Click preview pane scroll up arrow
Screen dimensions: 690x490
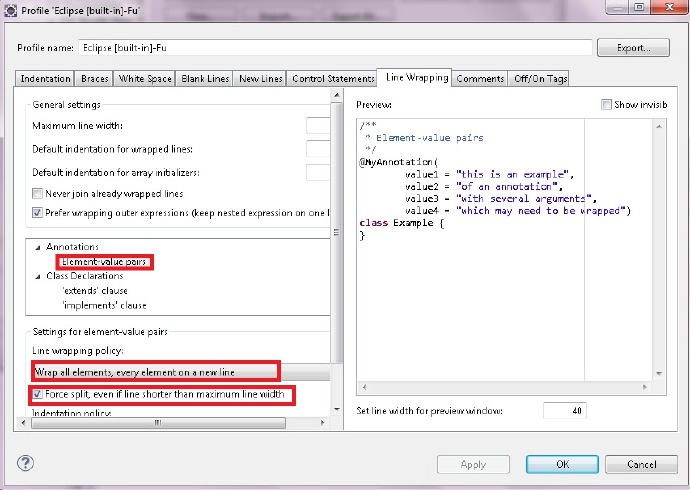(659, 127)
